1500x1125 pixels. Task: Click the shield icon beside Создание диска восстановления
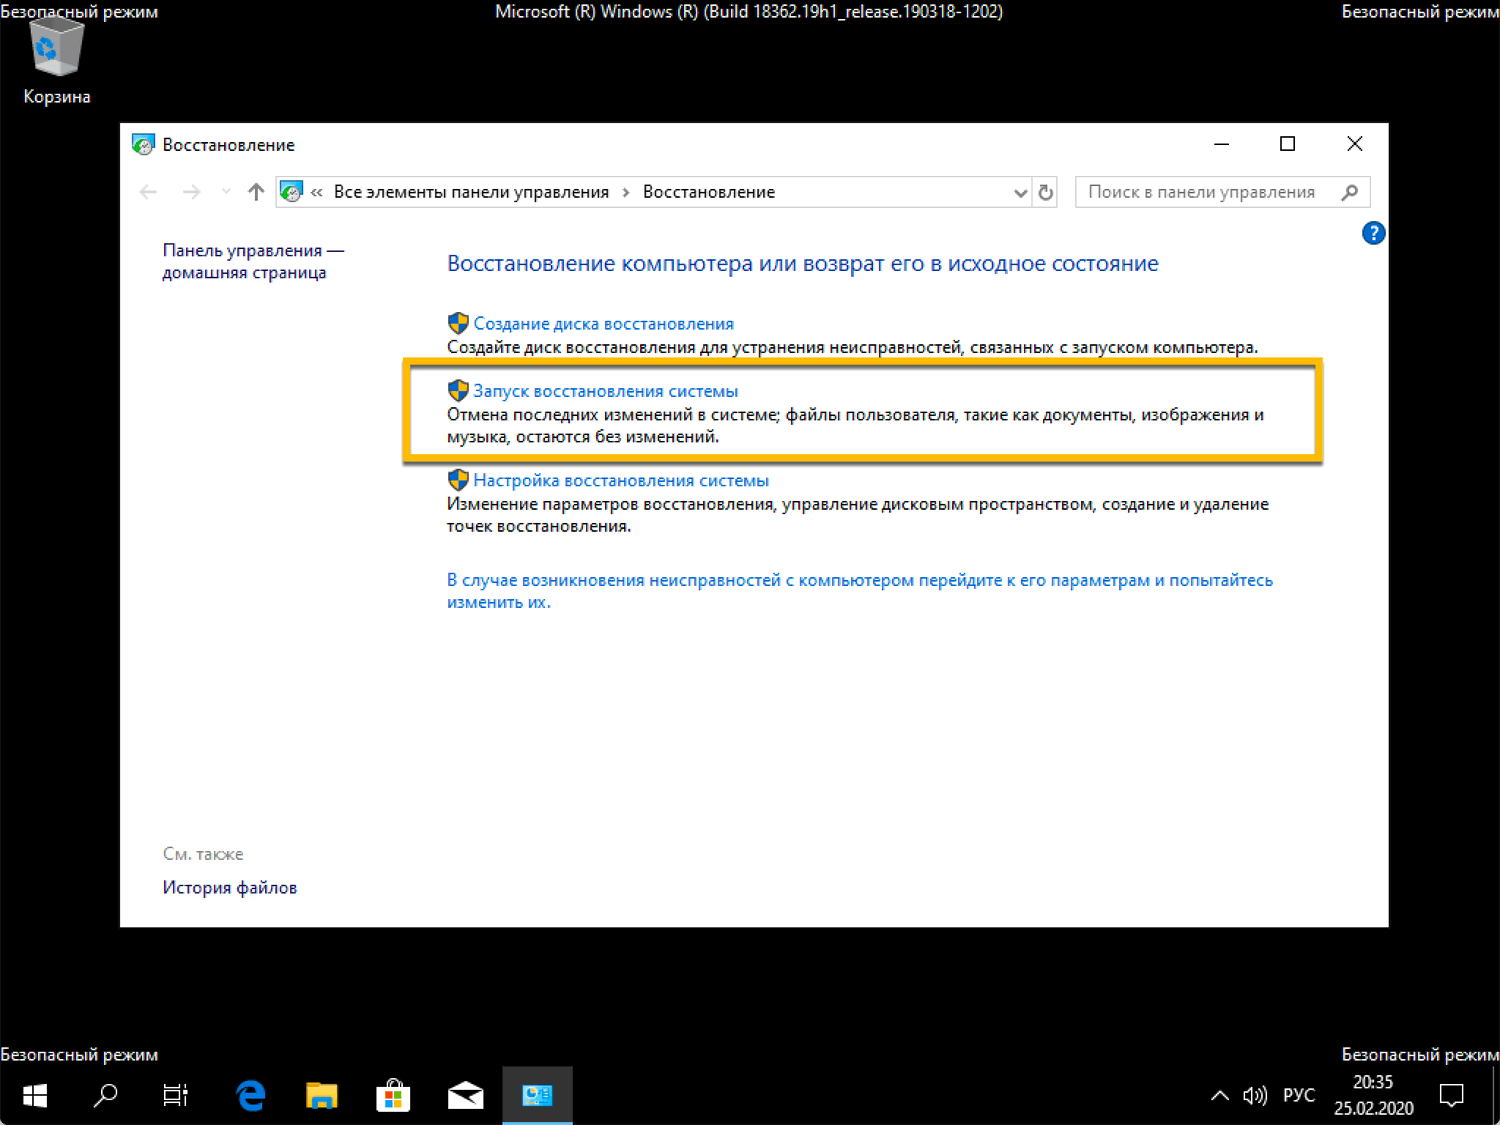click(458, 323)
